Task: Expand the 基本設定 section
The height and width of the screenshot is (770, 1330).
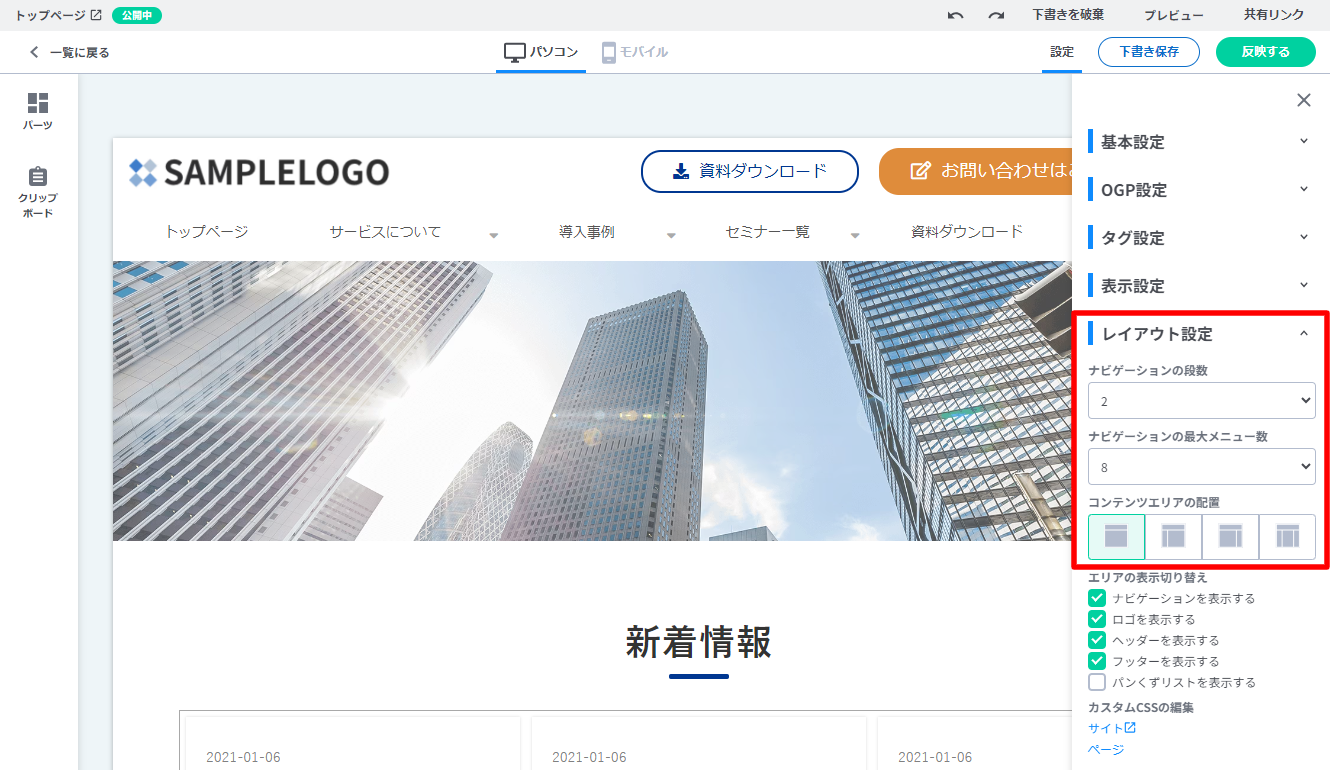Action: pos(1200,142)
